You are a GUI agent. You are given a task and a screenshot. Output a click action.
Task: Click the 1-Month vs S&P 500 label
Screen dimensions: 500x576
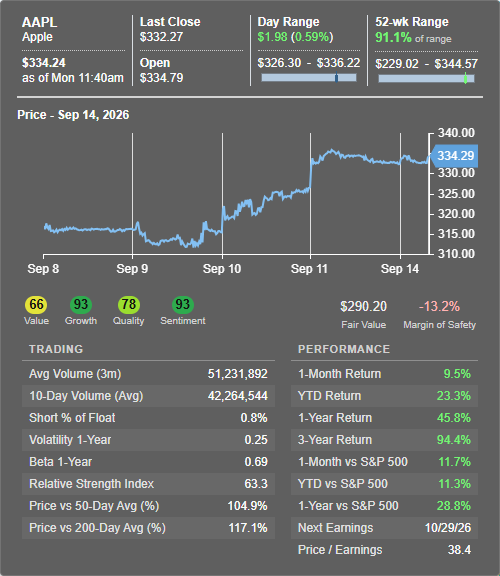pos(353,462)
